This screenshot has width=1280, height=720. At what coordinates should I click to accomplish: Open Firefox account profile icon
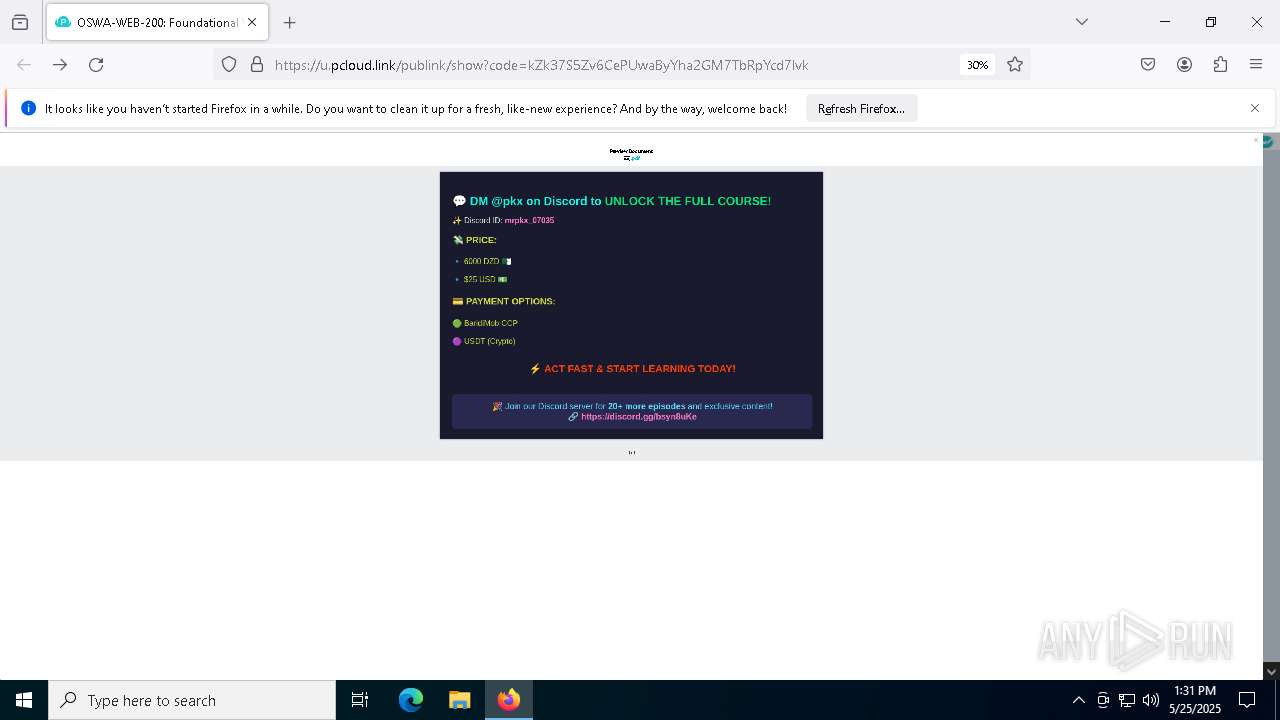click(x=1184, y=64)
